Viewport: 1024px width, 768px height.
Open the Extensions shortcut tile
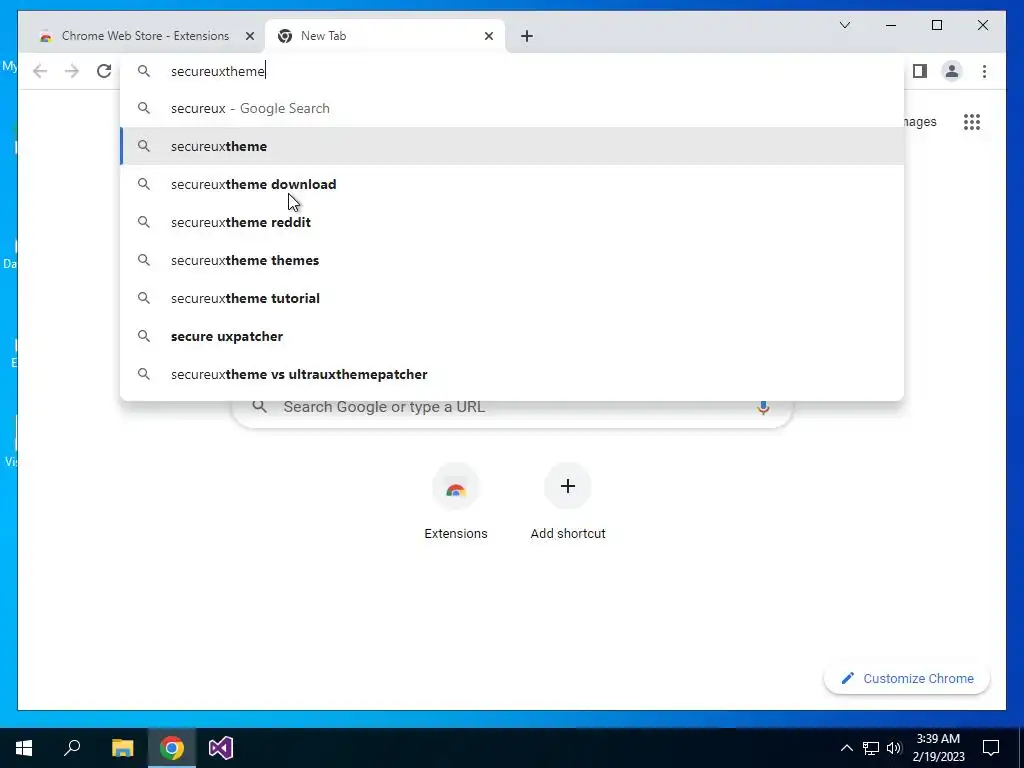[456, 502]
